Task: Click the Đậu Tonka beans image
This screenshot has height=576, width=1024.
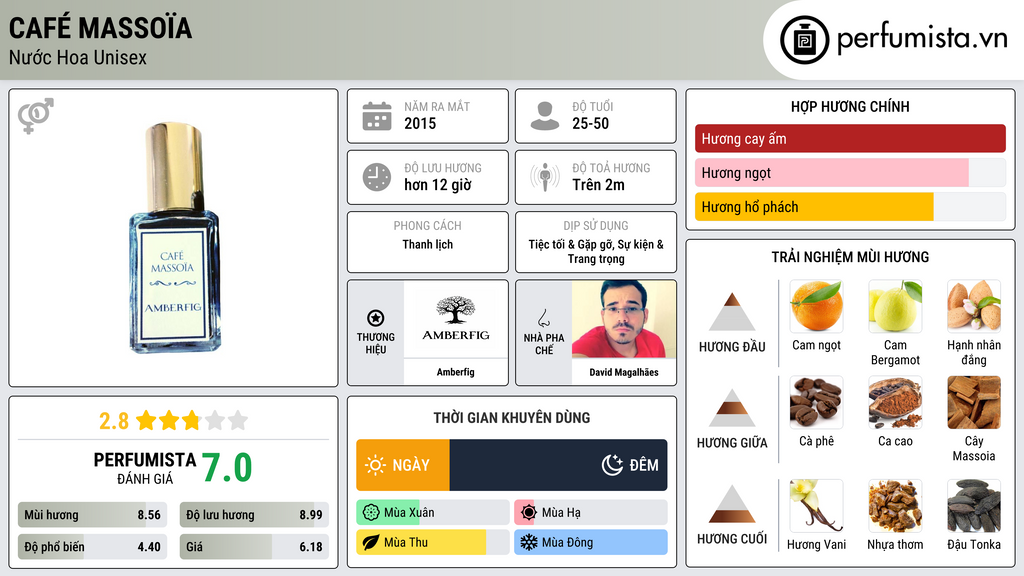Action: tap(974, 506)
